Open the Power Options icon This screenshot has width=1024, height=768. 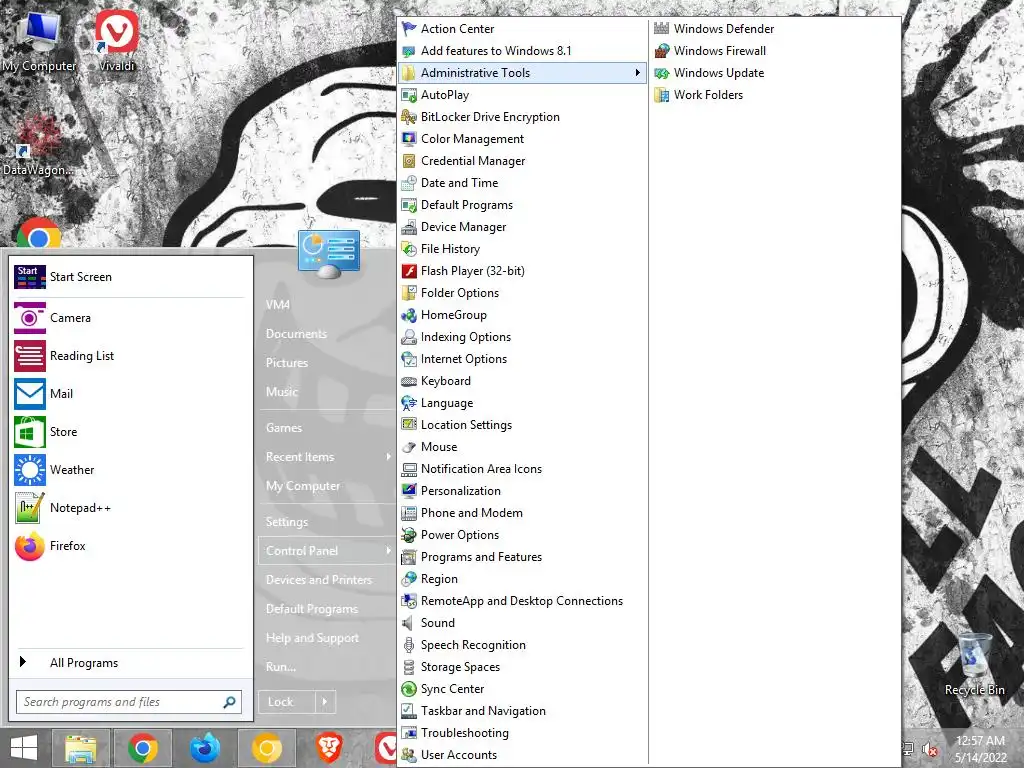pyautogui.click(x=409, y=535)
